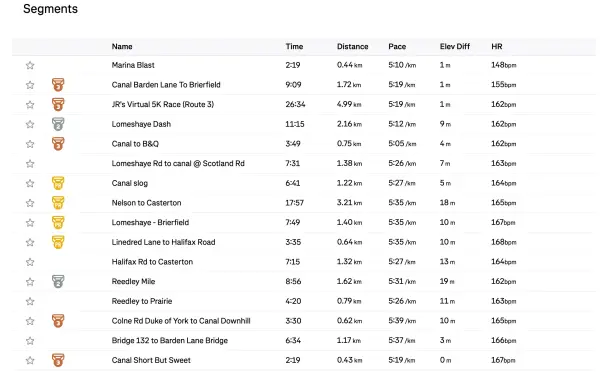The height and width of the screenshot is (380, 607).
Task: Open Lomeshaye Rd to canal segment
Action: (178, 163)
